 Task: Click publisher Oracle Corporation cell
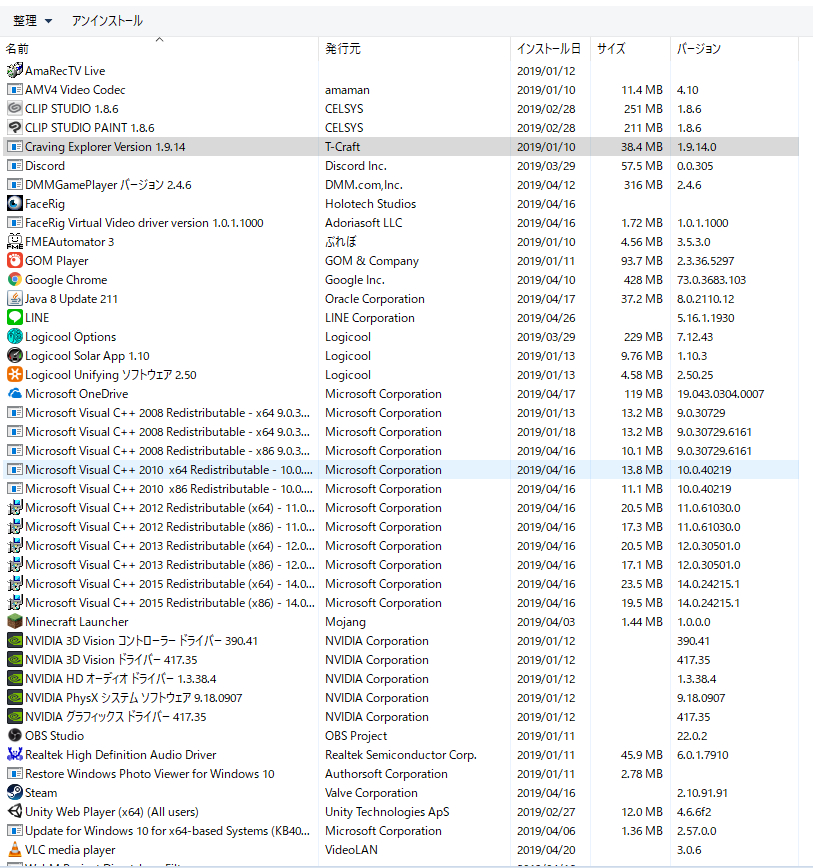point(375,298)
